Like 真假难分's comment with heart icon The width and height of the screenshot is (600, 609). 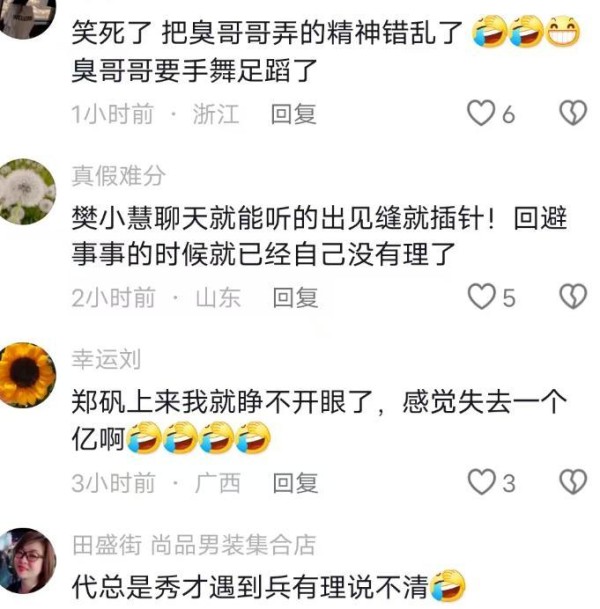[x=482, y=297]
